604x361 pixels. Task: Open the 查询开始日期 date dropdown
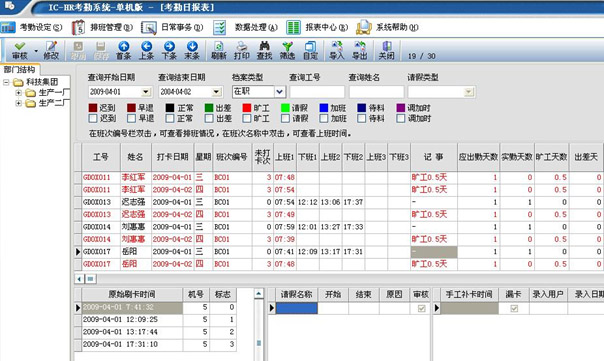coord(146,92)
